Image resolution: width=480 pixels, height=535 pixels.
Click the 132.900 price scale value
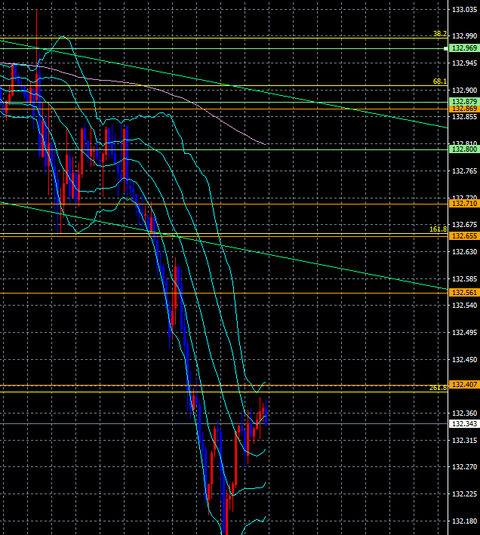(465, 90)
